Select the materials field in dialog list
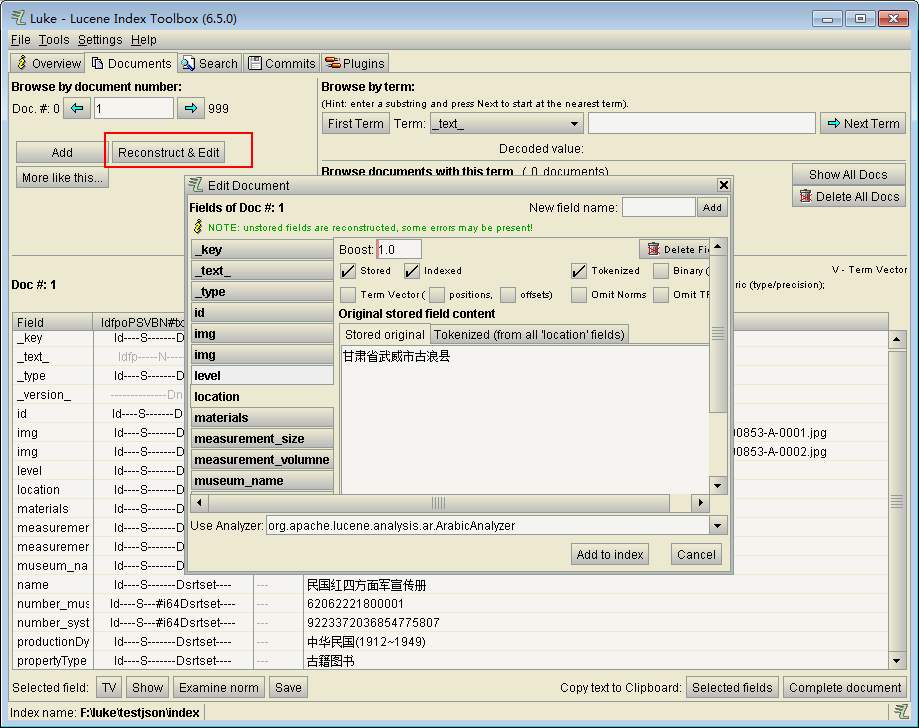Viewport: 919px width, 728px height. (x=262, y=418)
